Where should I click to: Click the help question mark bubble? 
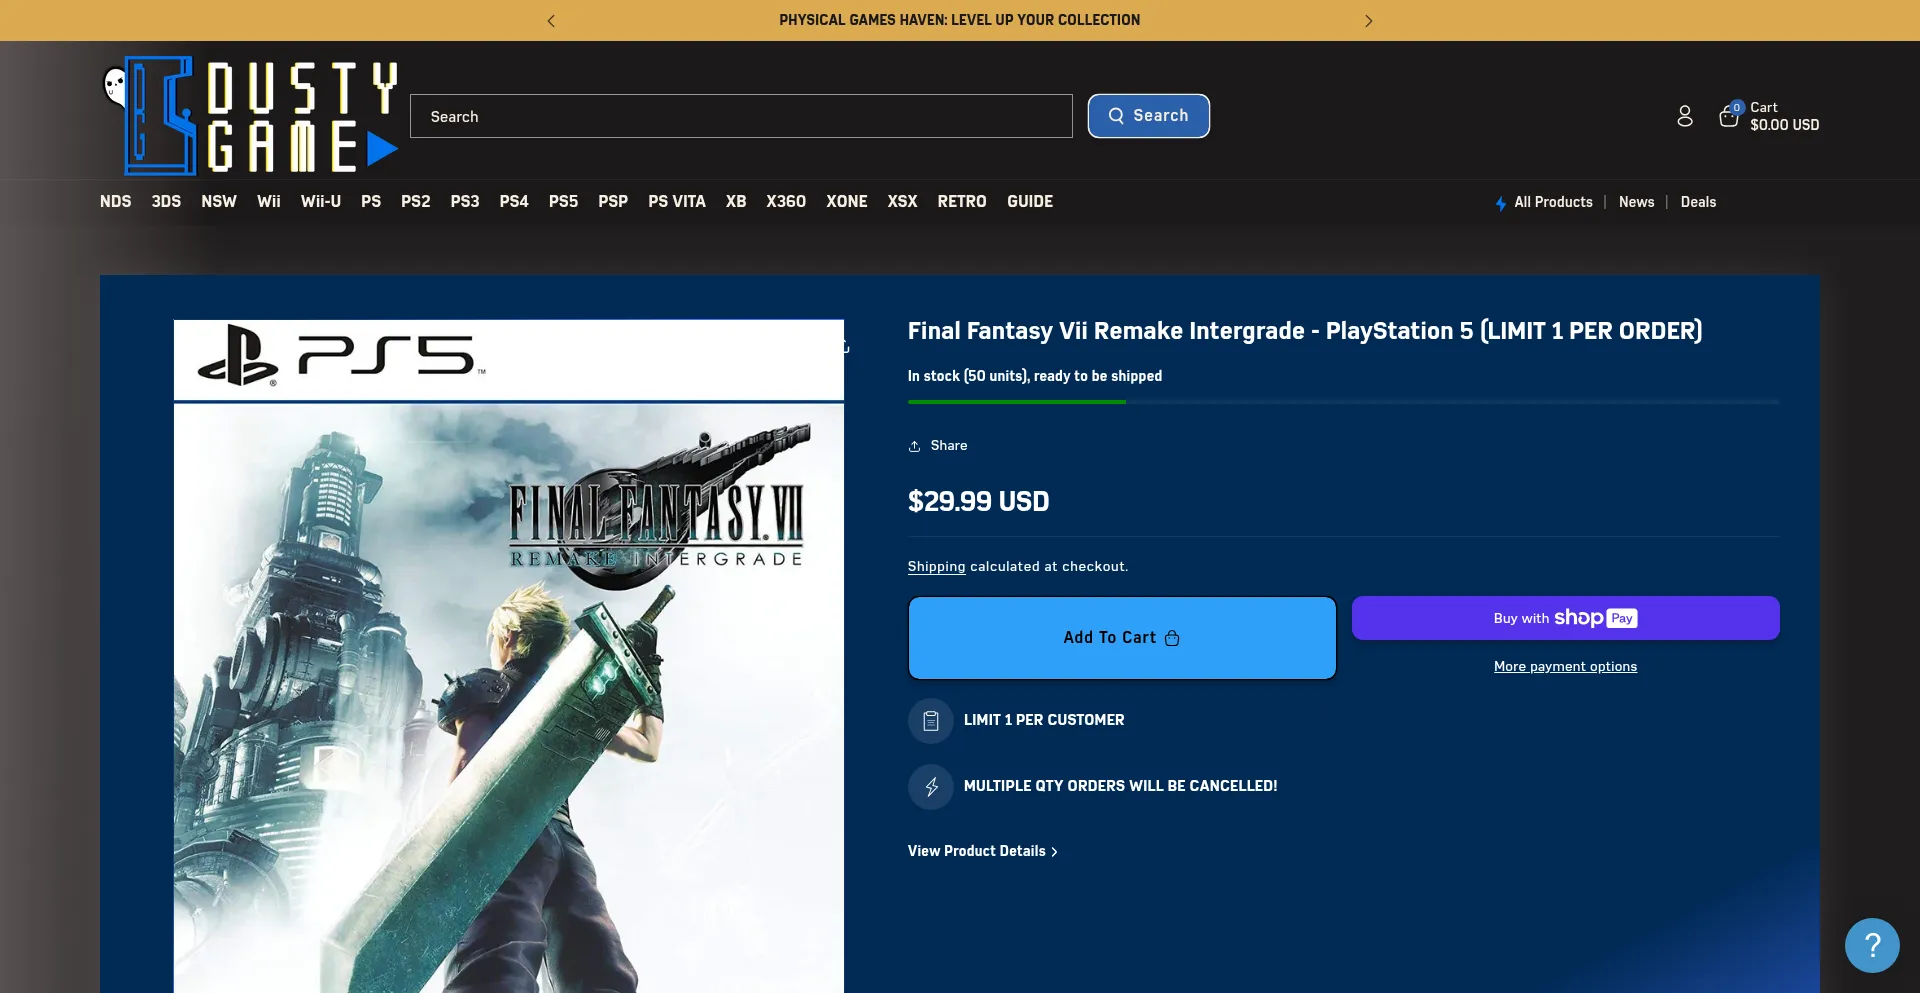pos(1871,945)
